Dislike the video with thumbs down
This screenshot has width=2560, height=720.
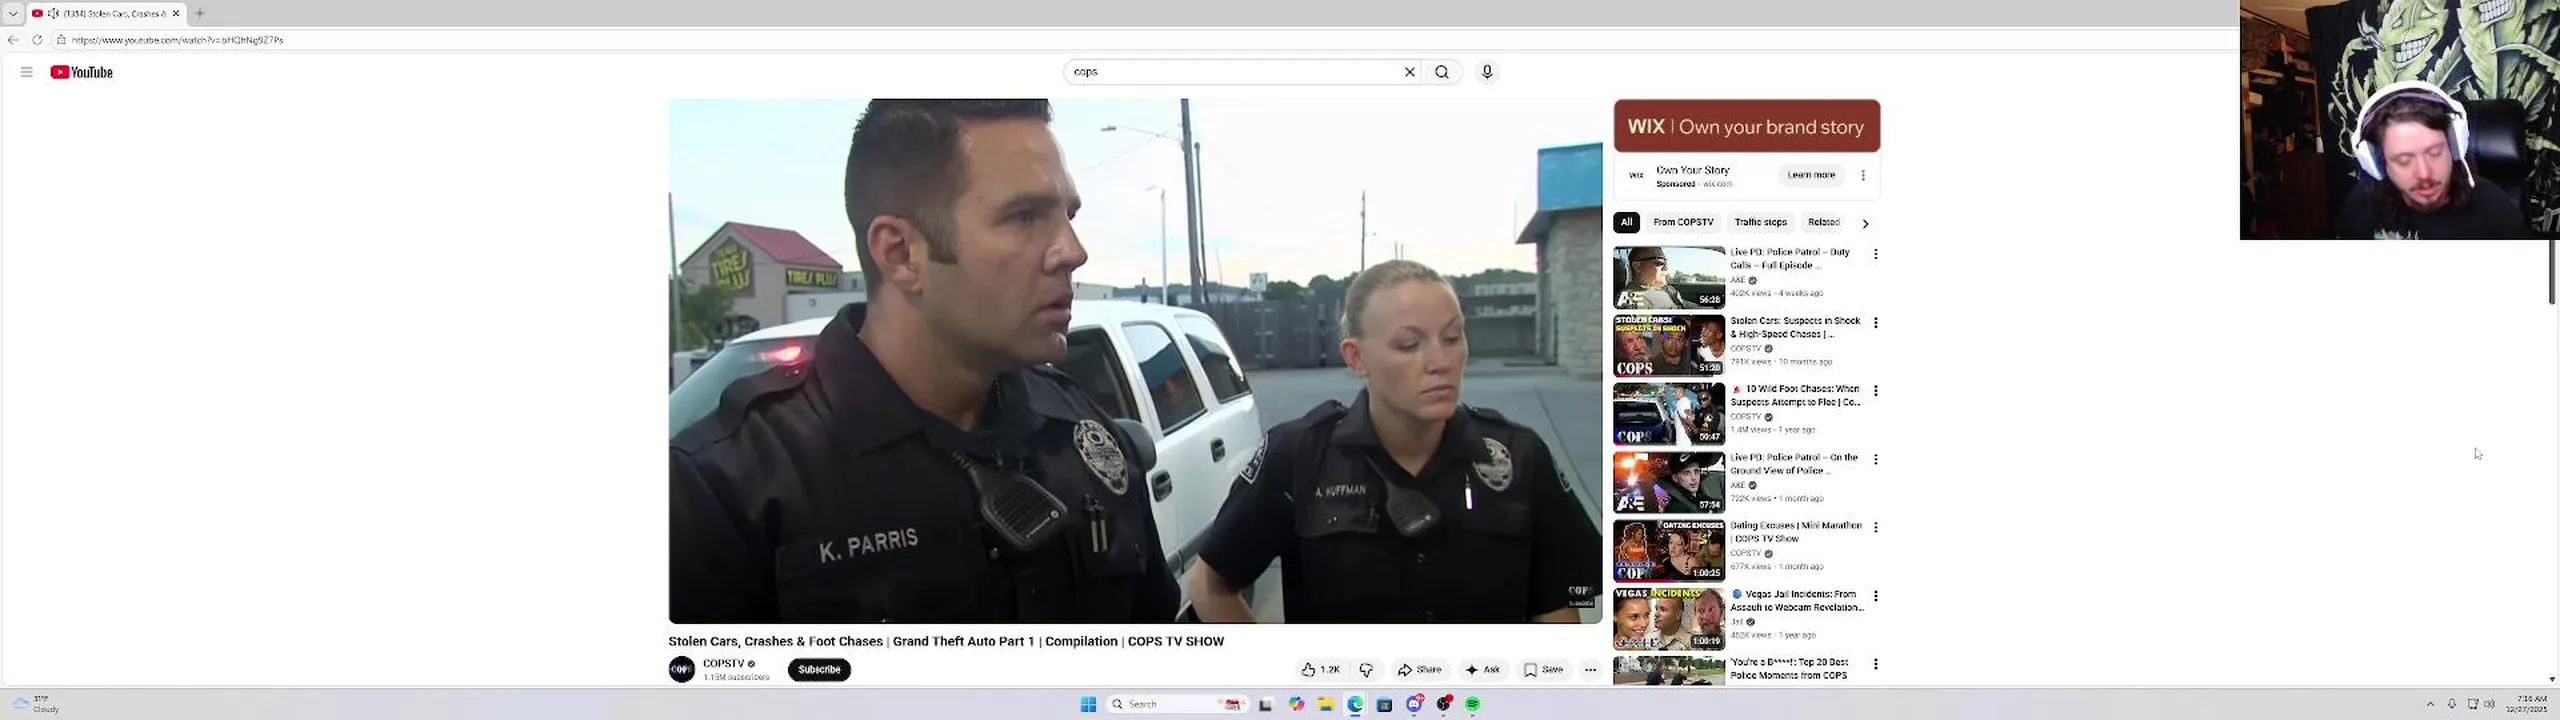(x=1366, y=670)
